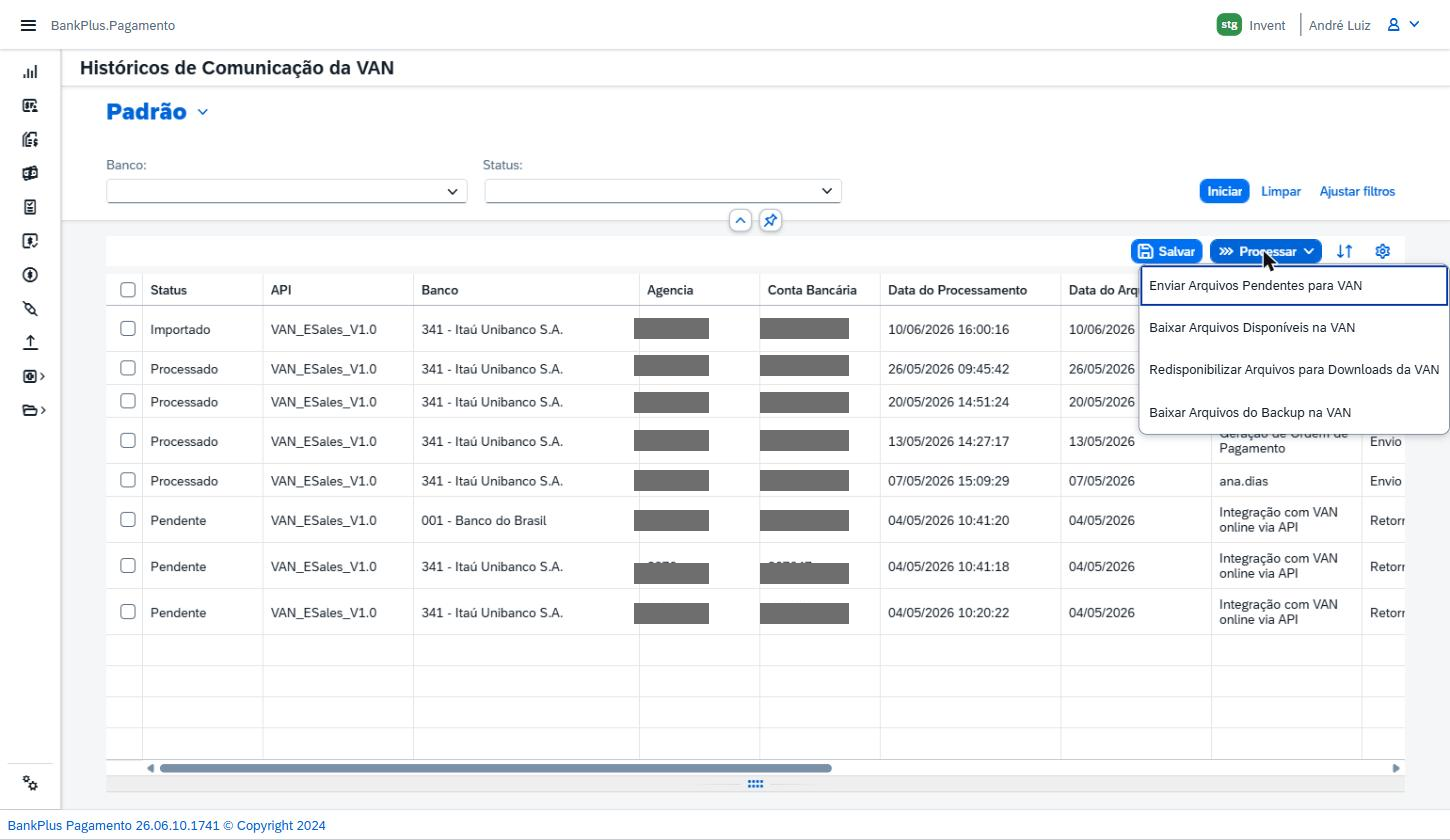
Task: Choose Enviar Arquivos Pendentes para VAN
Action: (x=1294, y=286)
